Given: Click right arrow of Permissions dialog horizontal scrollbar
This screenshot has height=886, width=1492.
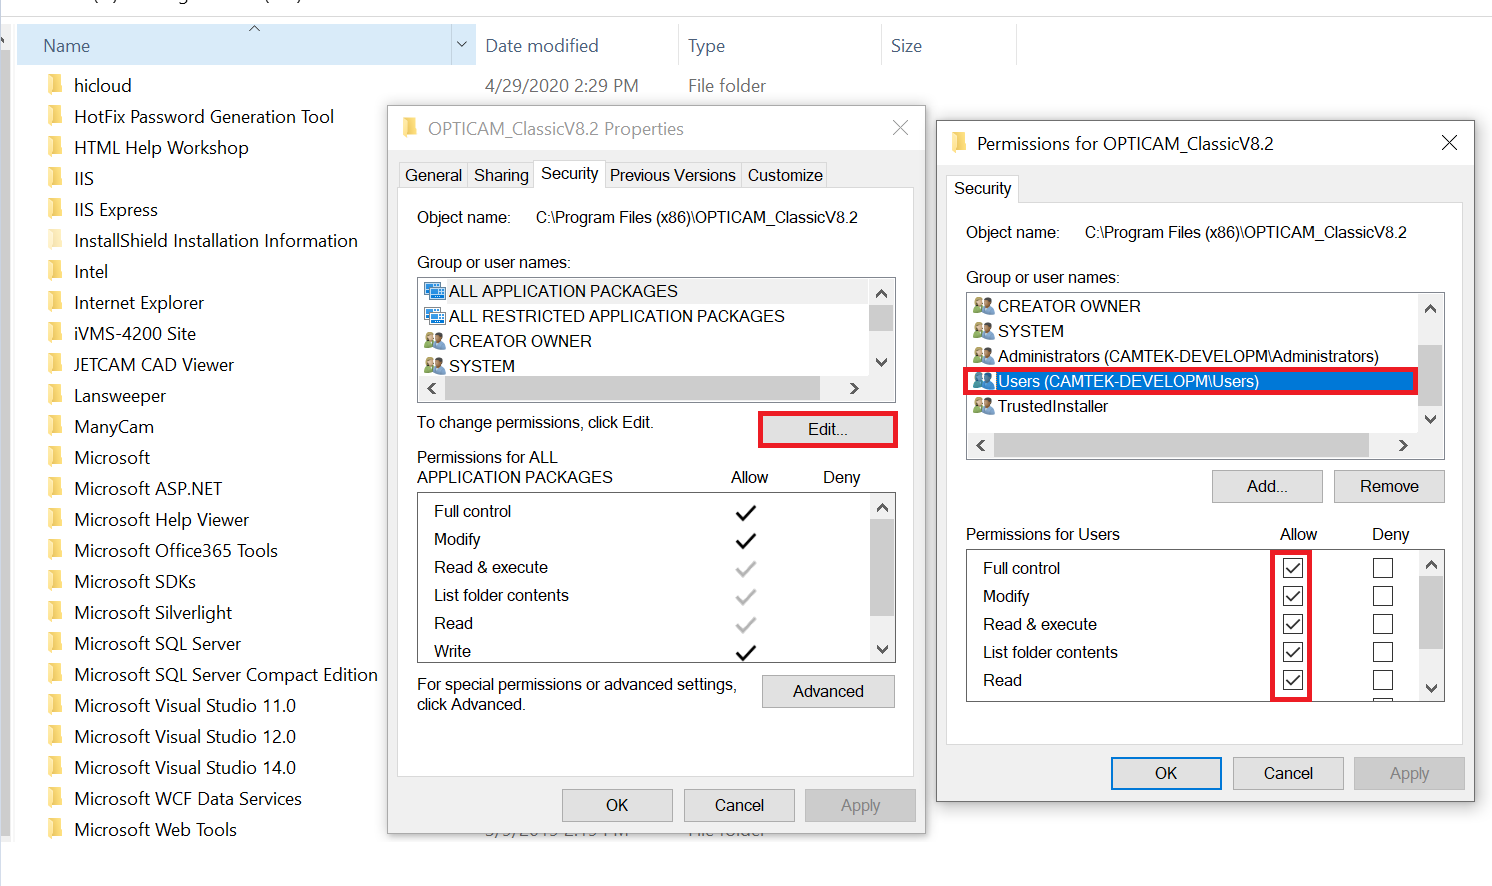Looking at the screenshot, I should click(x=1403, y=445).
